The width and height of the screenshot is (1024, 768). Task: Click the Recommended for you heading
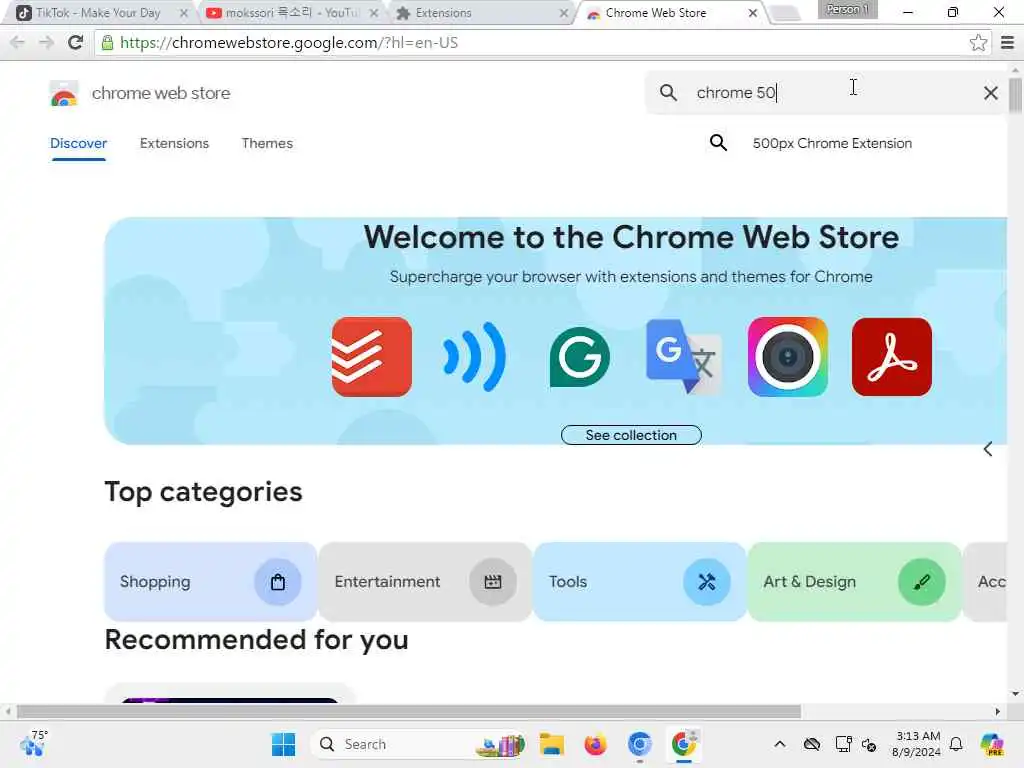point(257,640)
